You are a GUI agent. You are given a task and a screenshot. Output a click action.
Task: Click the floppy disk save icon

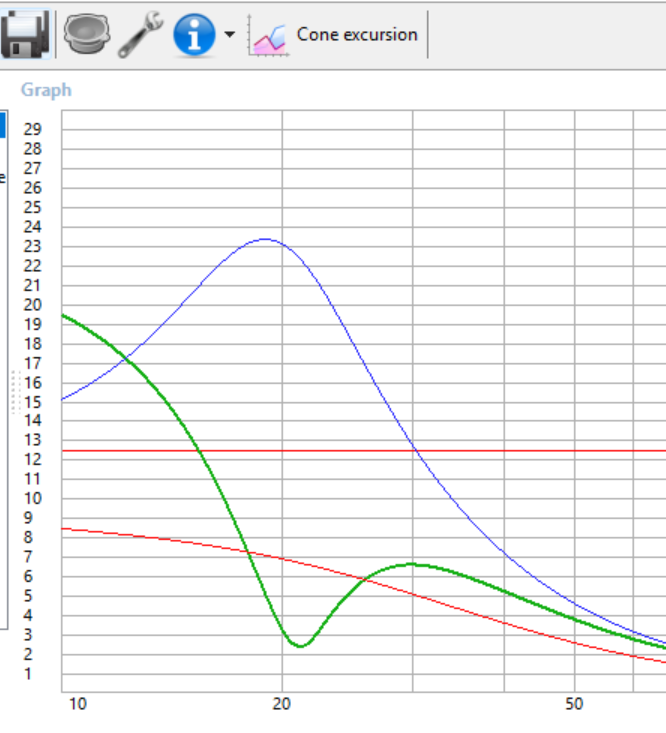point(25,34)
